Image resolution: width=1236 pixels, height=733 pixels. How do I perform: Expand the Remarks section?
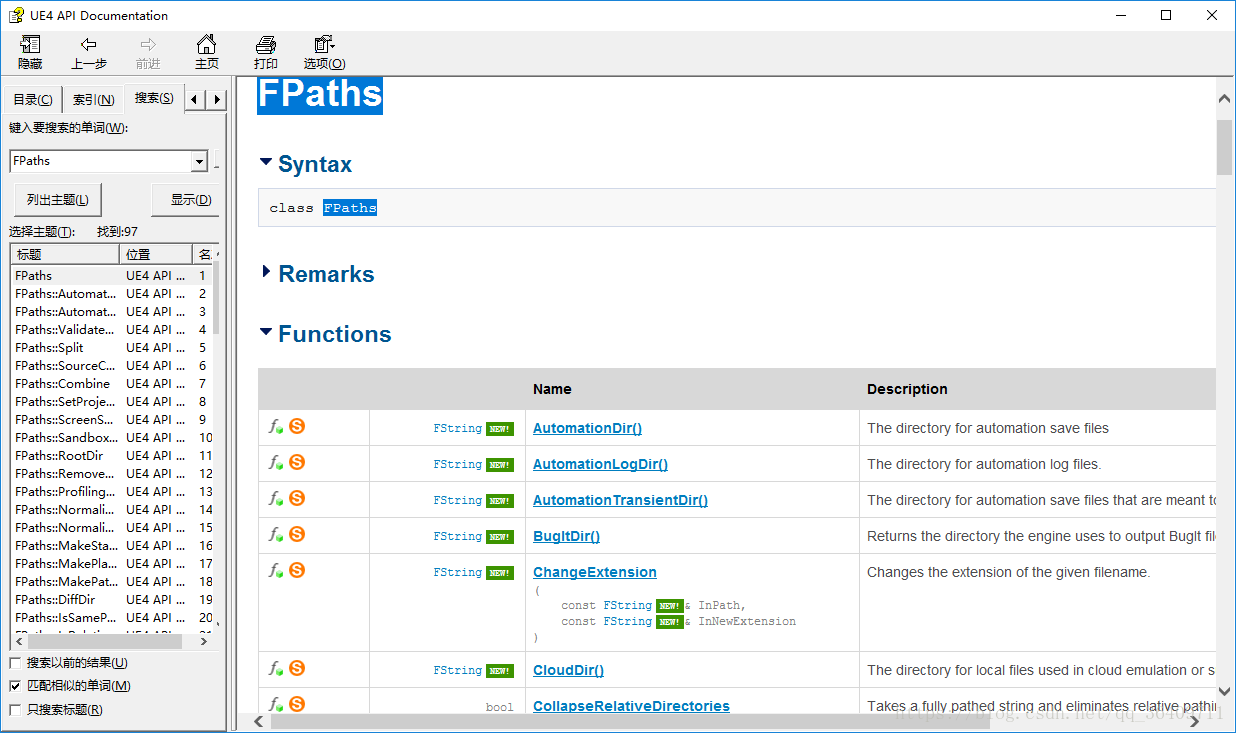coord(266,272)
